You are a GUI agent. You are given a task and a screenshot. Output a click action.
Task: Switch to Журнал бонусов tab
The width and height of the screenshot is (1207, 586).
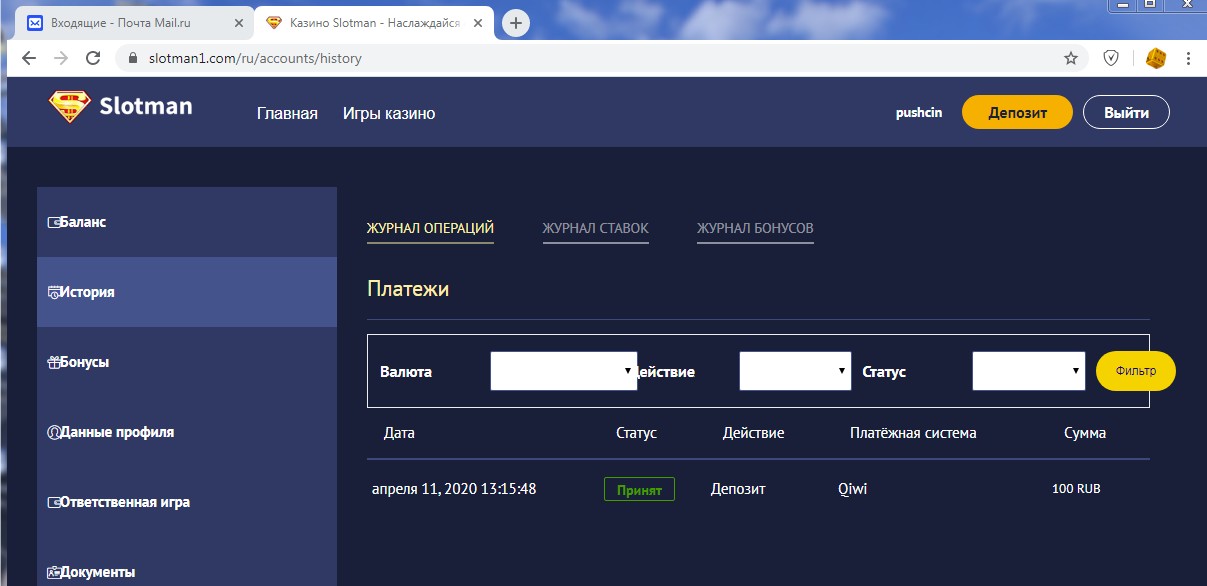pos(755,228)
